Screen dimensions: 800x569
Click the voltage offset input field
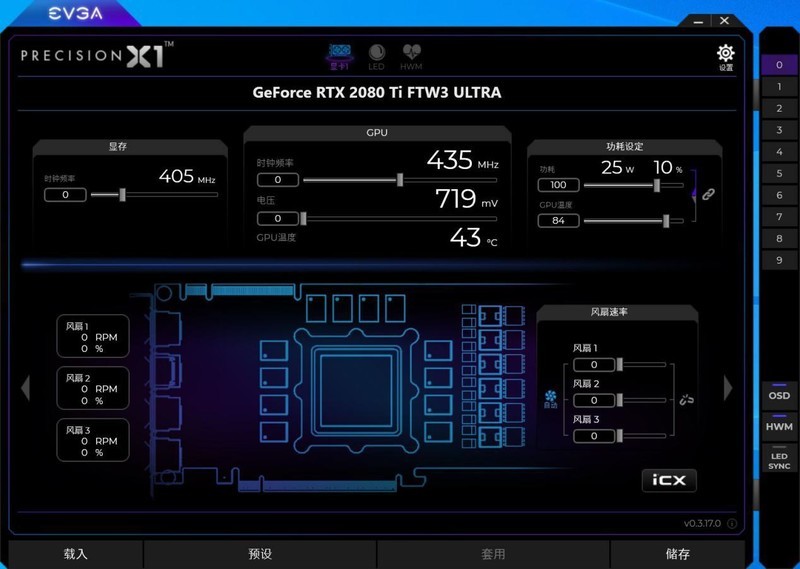(x=278, y=219)
